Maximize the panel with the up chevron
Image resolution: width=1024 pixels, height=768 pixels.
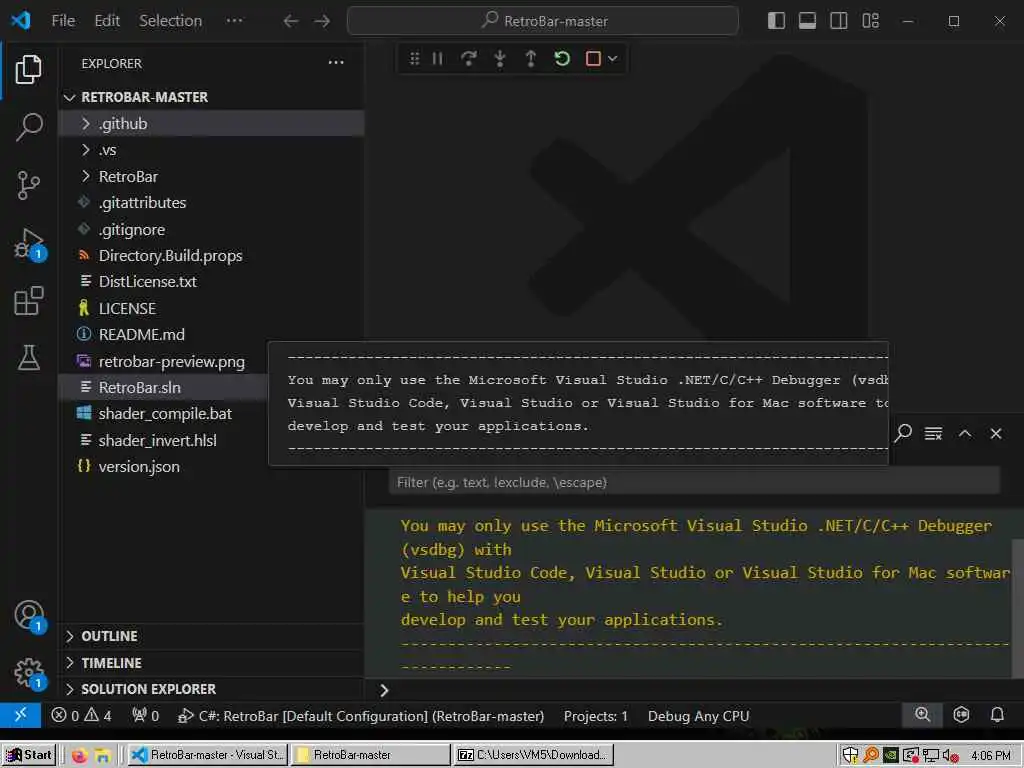tap(965, 433)
